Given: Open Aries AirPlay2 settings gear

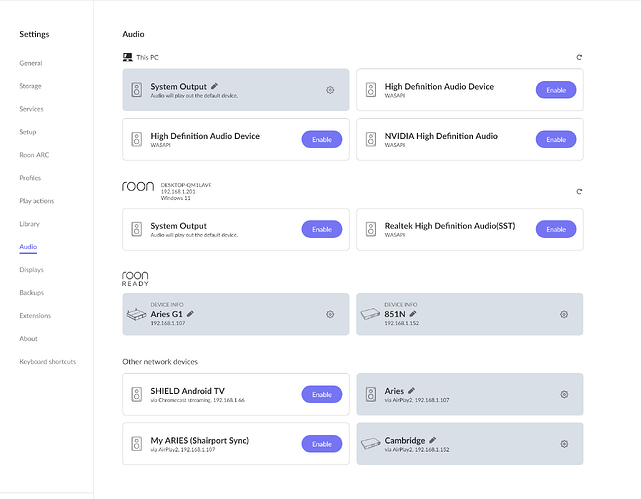Looking at the screenshot, I should tap(564, 394).
